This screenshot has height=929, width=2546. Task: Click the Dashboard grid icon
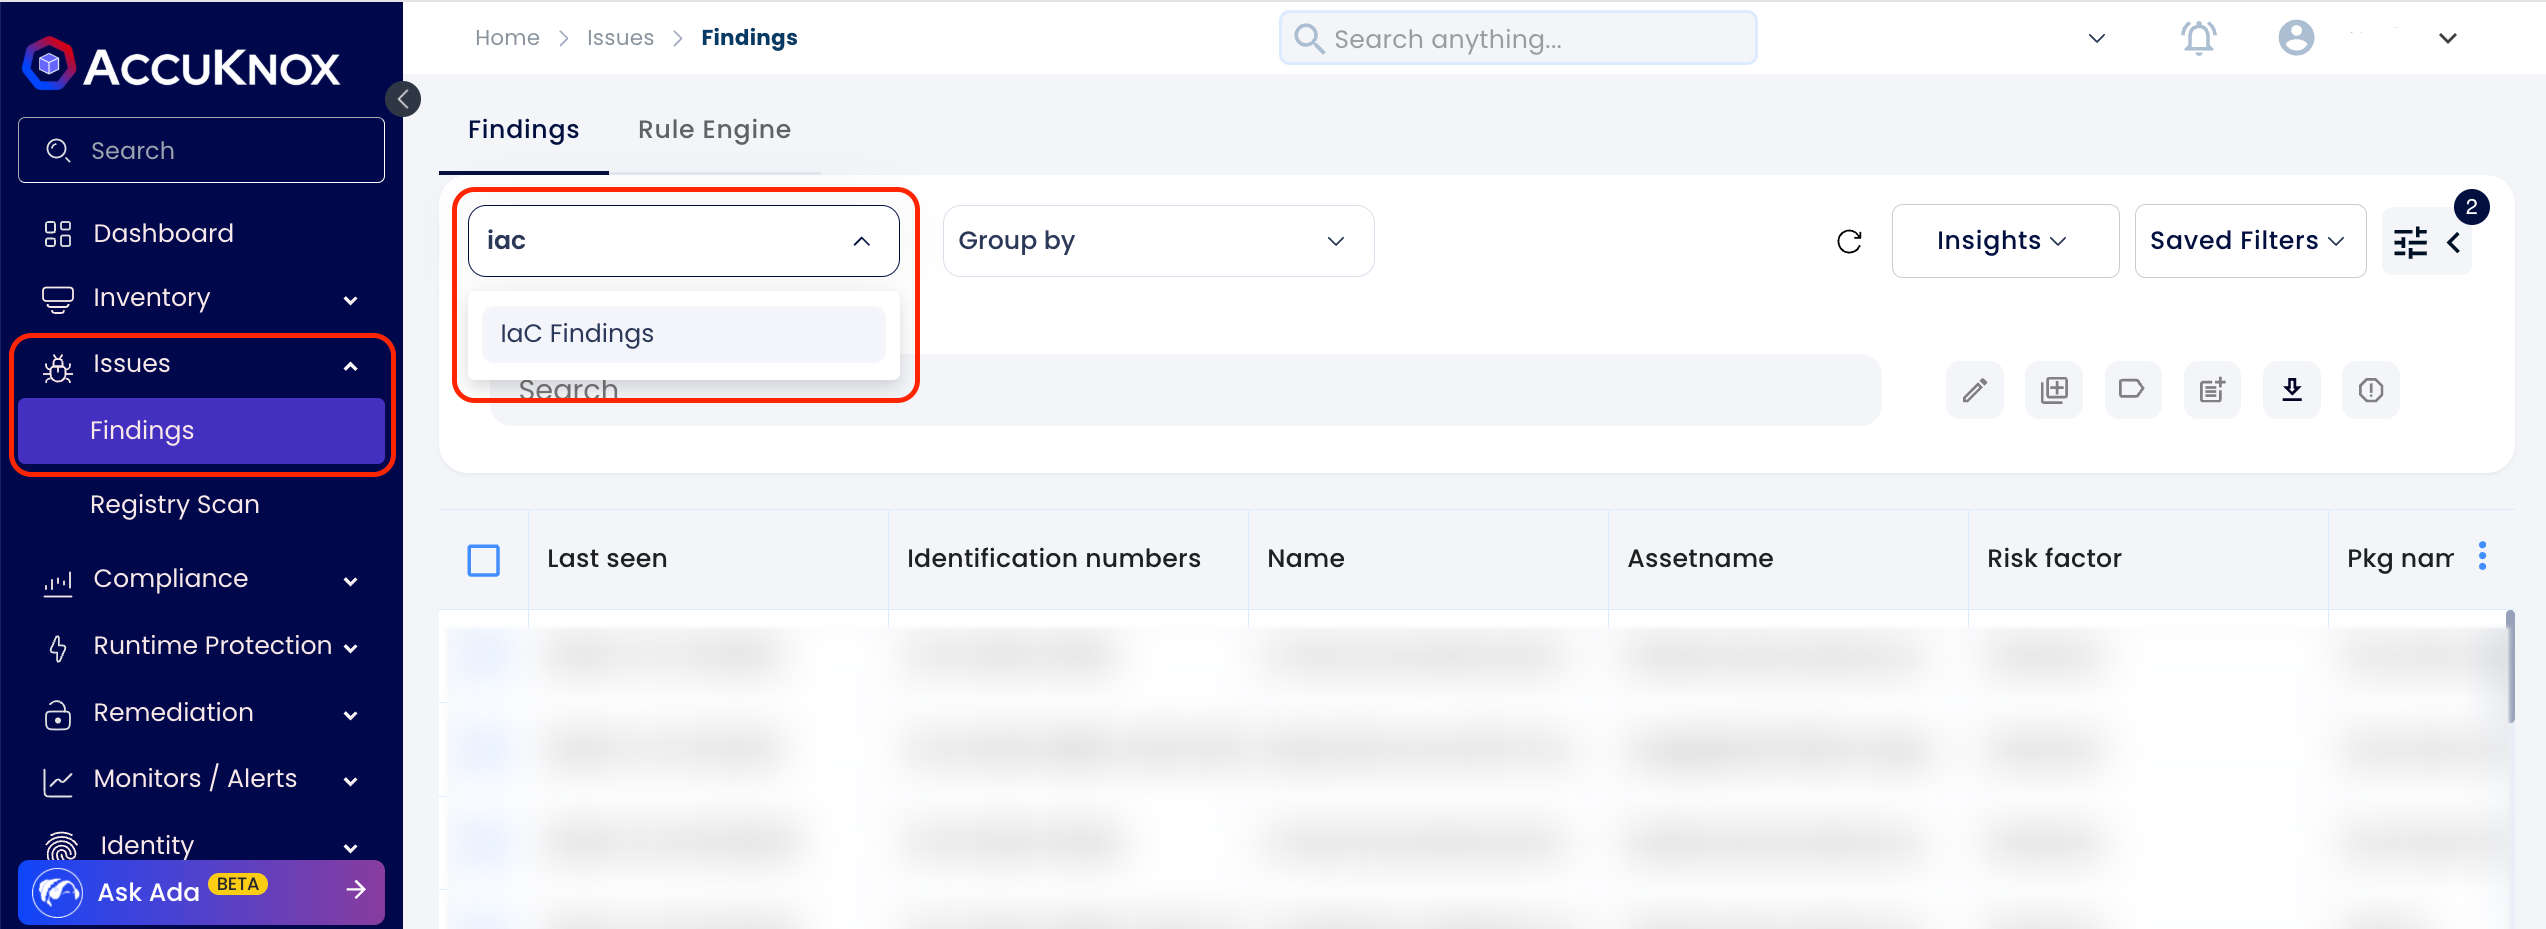tap(58, 234)
